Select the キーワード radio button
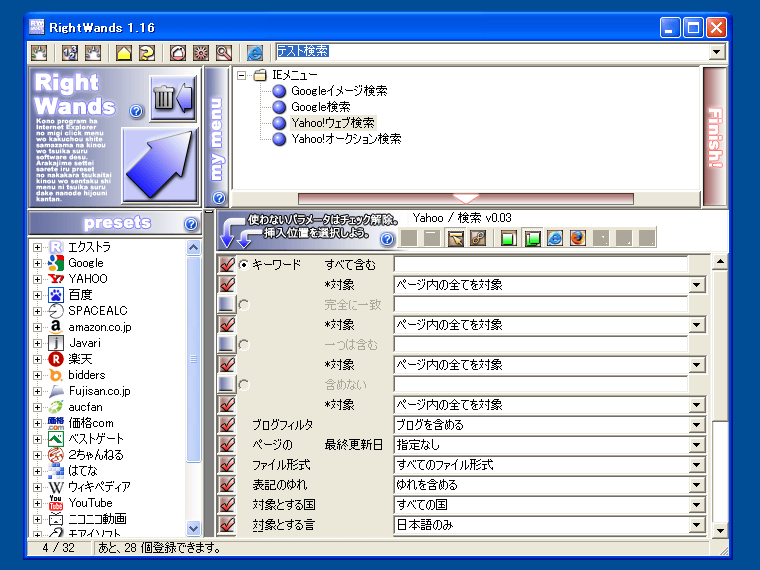 [x=244, y=265]
